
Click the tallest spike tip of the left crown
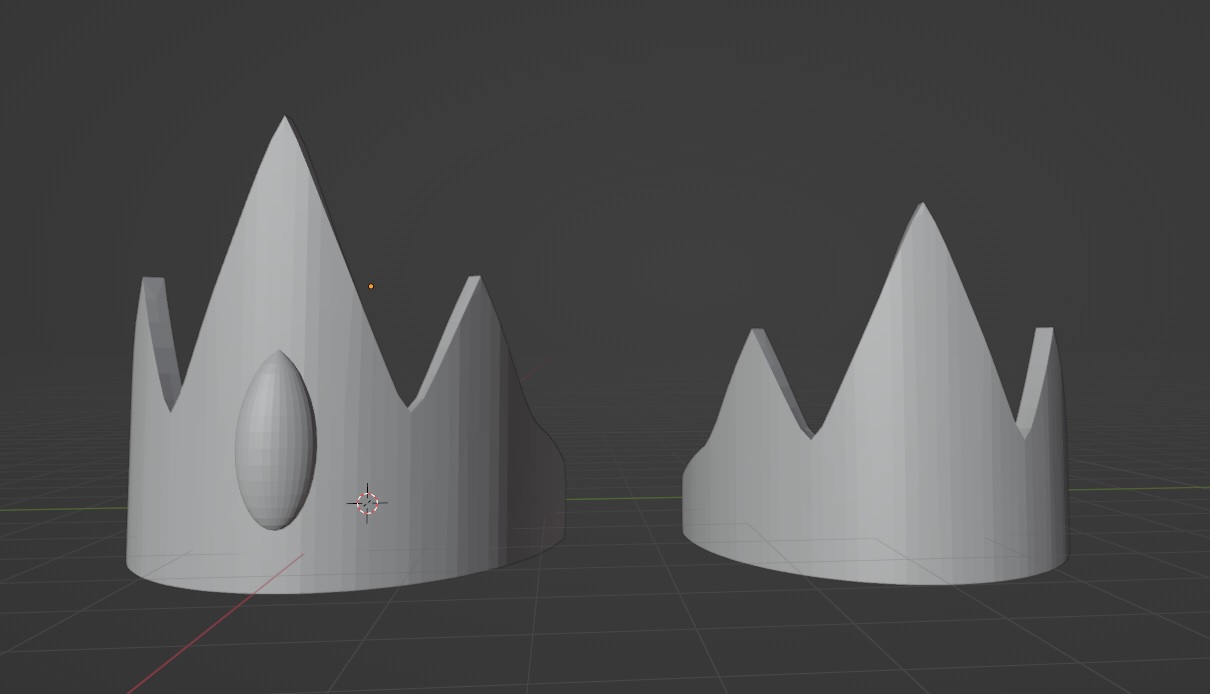coord(285,119)
